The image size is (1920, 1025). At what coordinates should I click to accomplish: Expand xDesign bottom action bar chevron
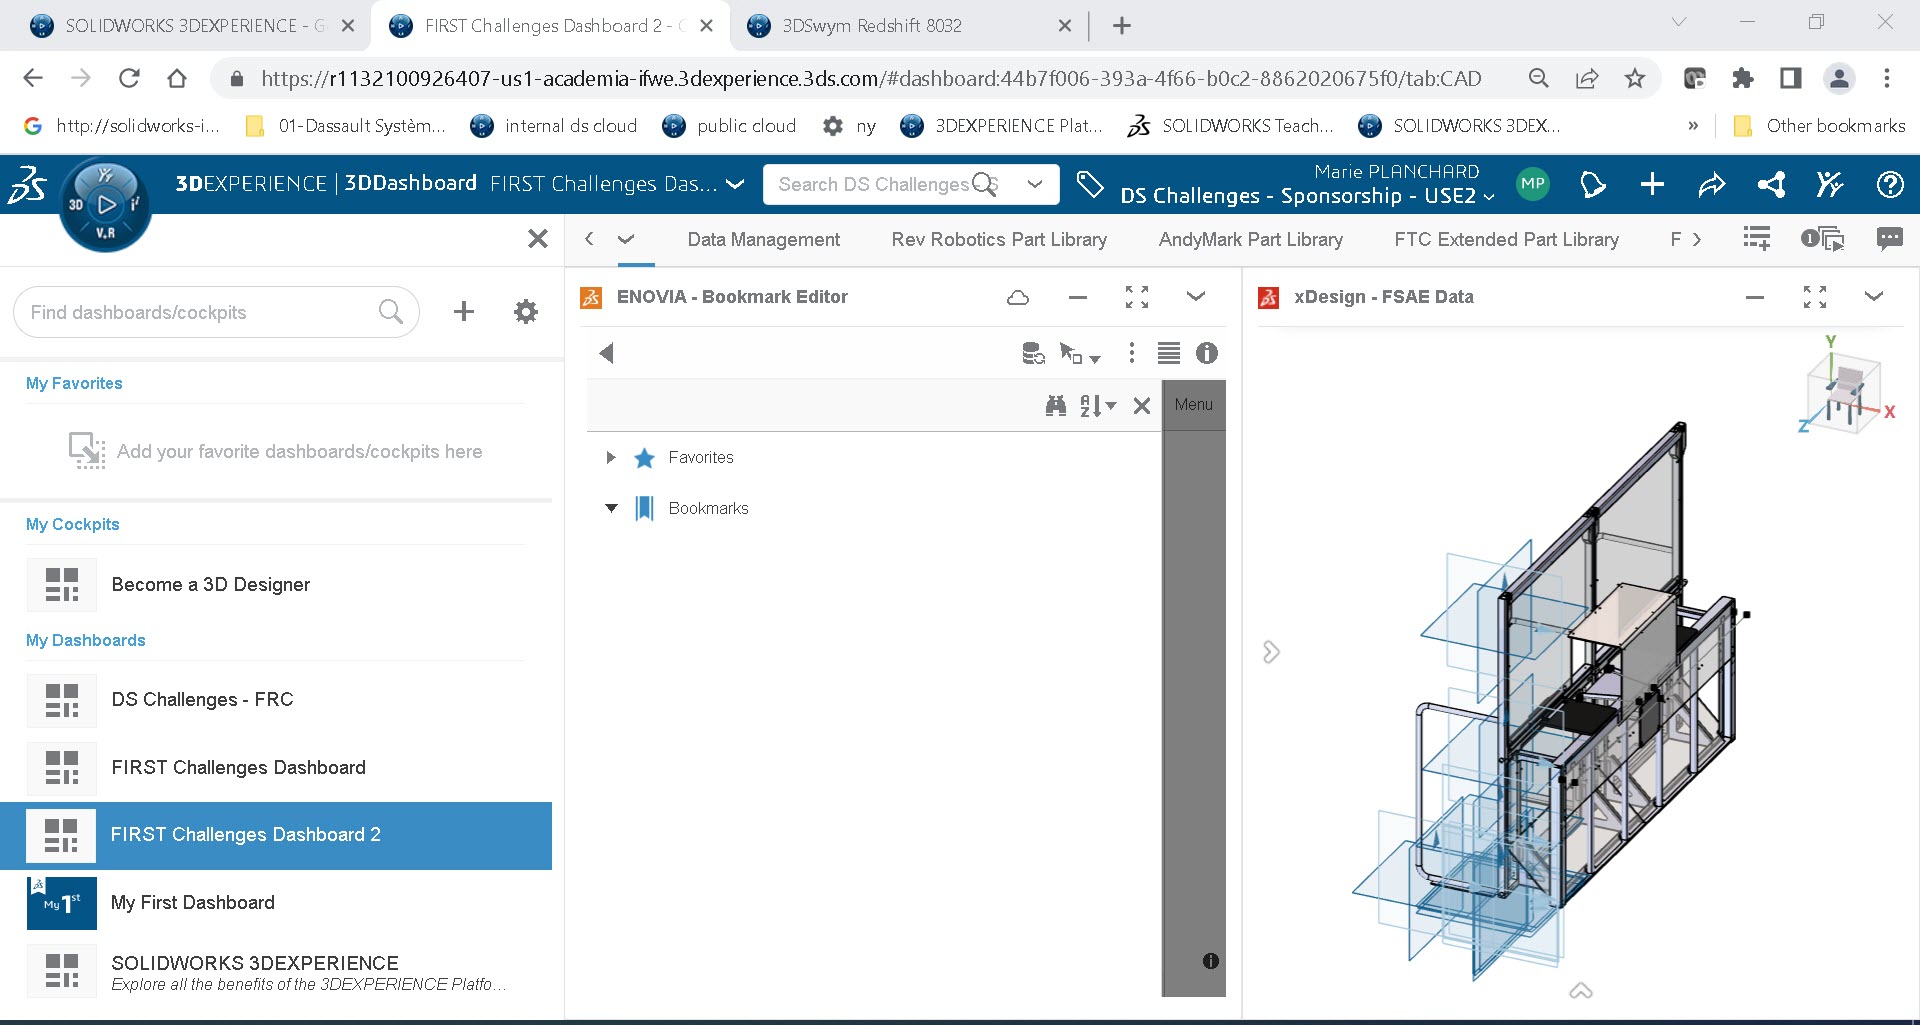pos(1581,991)
